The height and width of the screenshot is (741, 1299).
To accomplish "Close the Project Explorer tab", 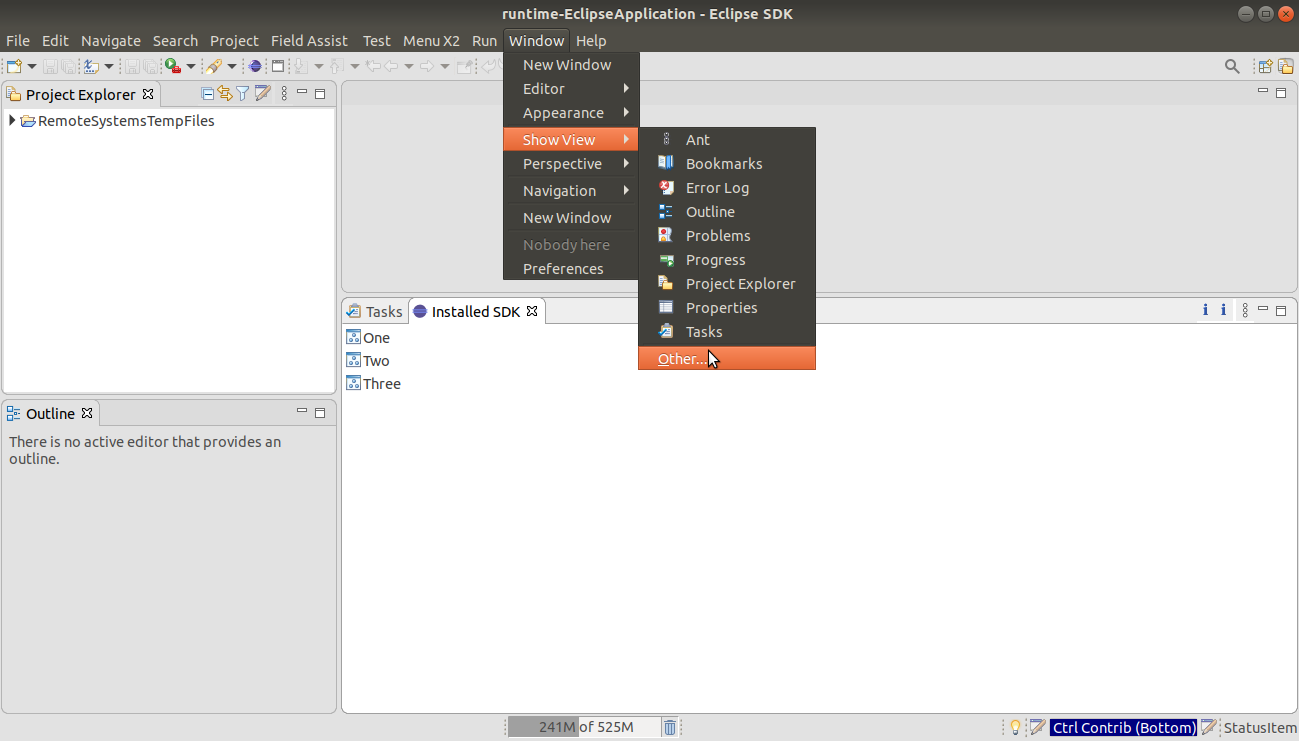I will 148,94.
